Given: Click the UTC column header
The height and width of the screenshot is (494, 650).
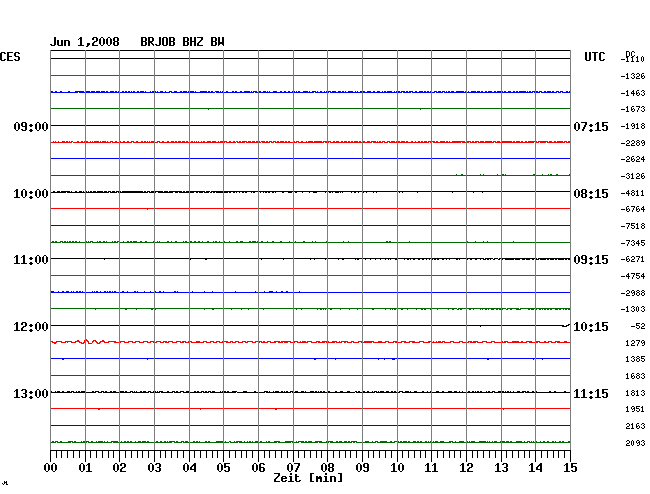Looking at the screenshot, I should click(x=595, y=57).
